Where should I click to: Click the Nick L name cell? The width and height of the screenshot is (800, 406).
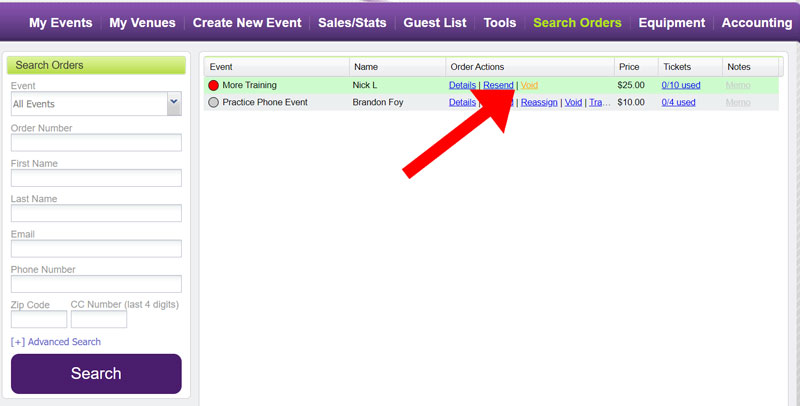click(x=365, y=85)
